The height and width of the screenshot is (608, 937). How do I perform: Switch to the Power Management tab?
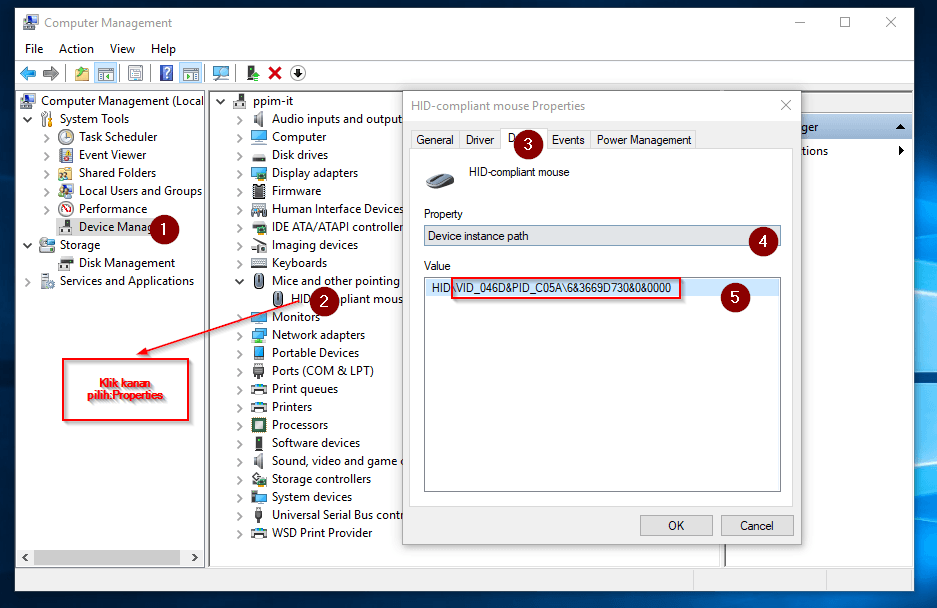click(x=642, y=140)
